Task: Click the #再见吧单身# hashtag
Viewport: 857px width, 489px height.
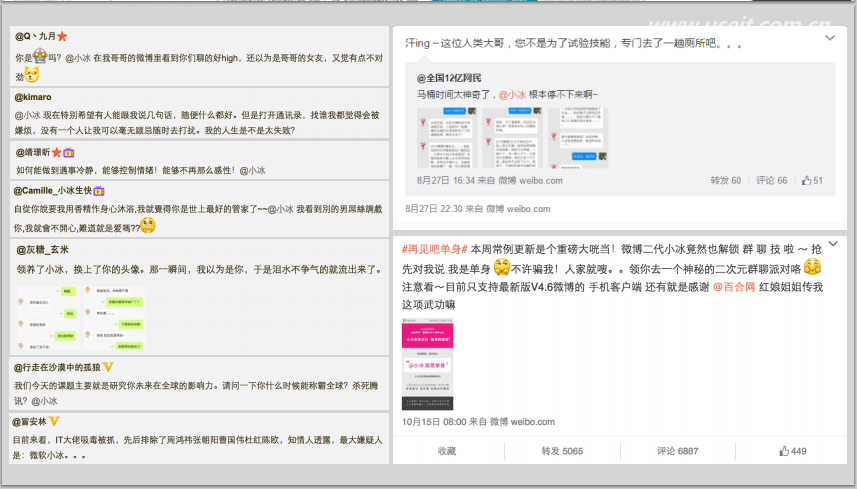Action: 435,250
